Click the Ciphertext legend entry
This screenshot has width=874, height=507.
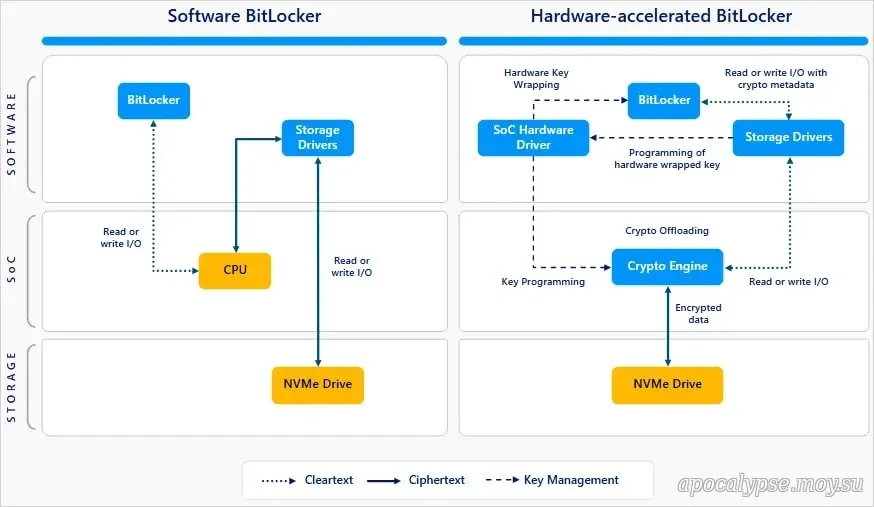[436, 480]
